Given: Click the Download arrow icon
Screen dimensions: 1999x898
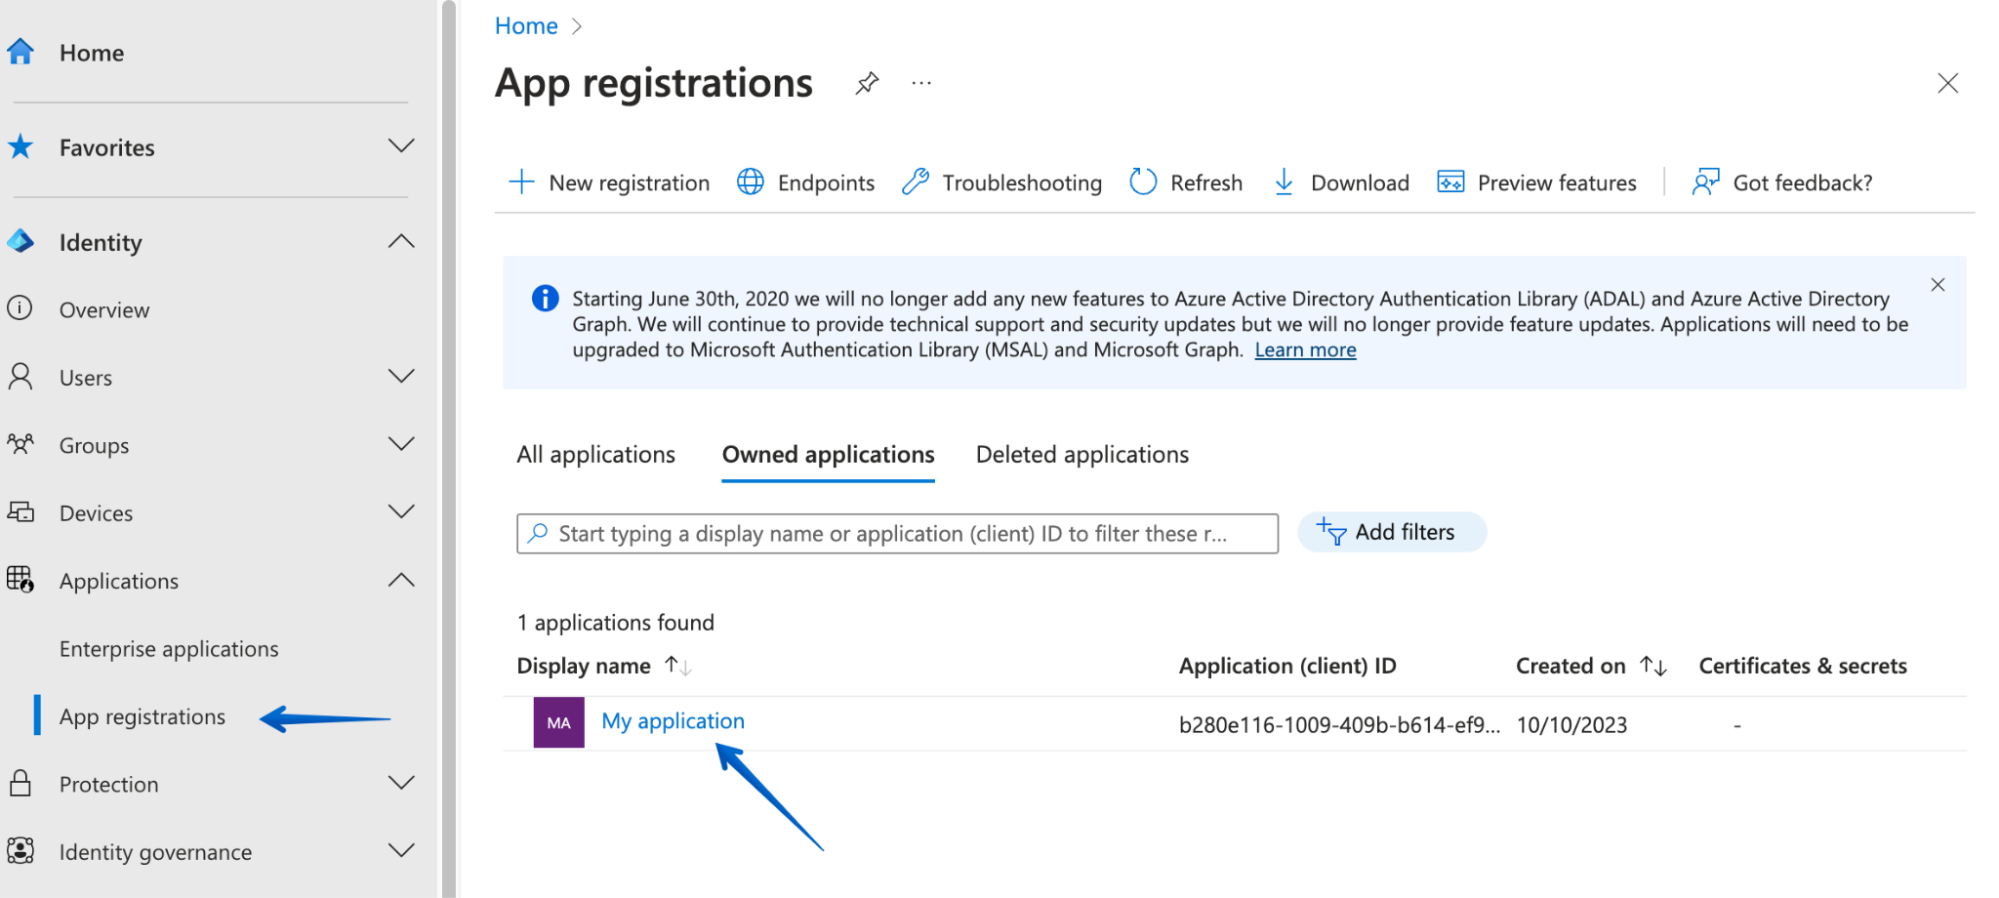Looking at the screenshot, I should coord(1284,182).
